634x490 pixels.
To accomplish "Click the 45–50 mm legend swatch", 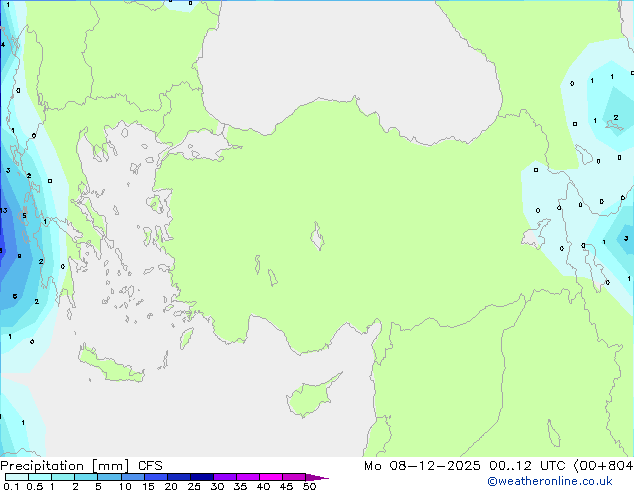I will click(294, 477).
